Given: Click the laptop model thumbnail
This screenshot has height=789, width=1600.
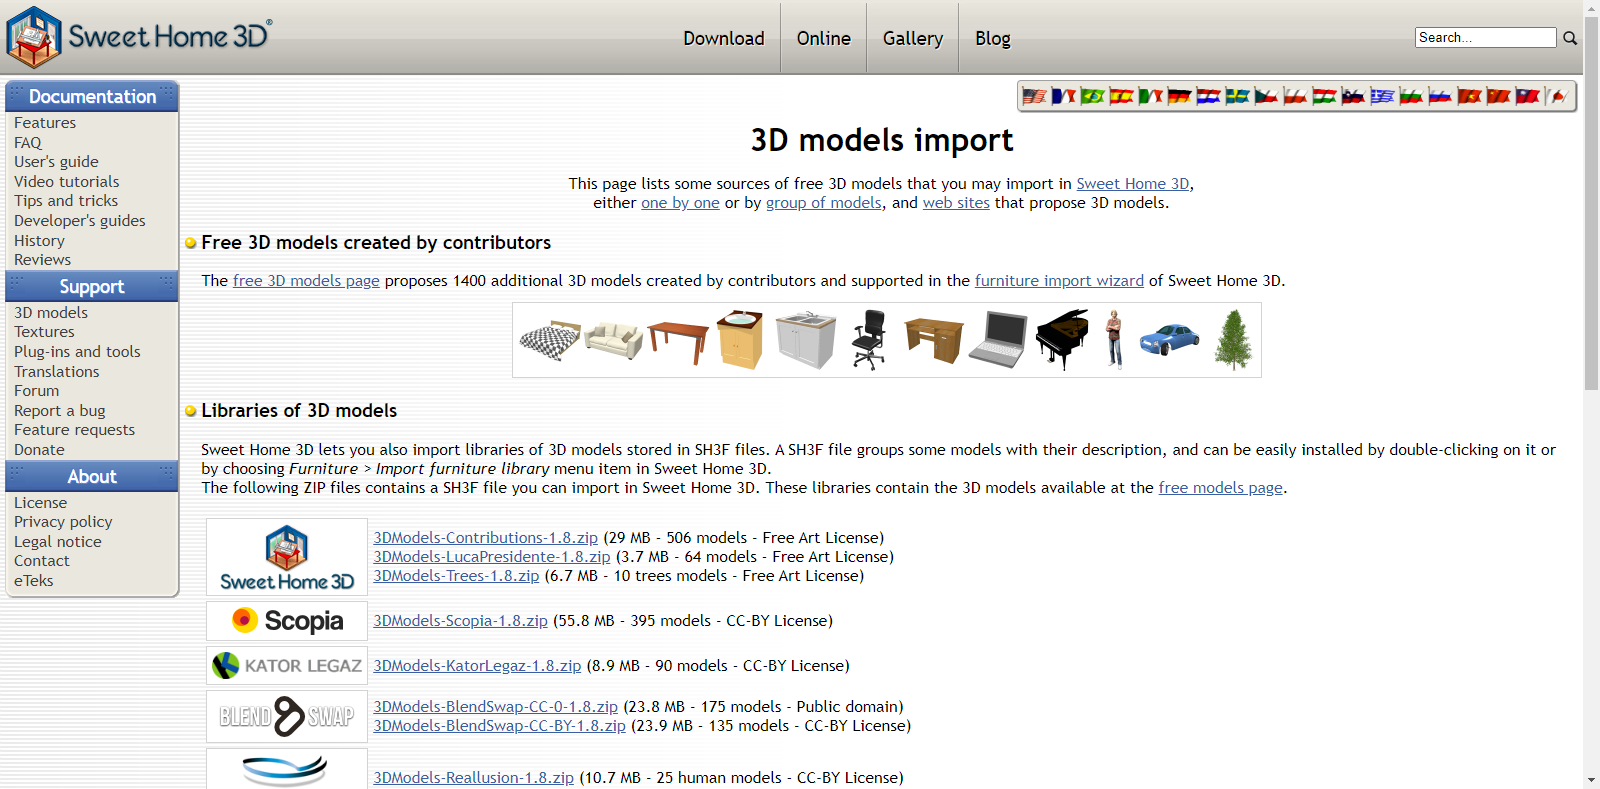Looking at the screenshot, I should coord(998,339).
